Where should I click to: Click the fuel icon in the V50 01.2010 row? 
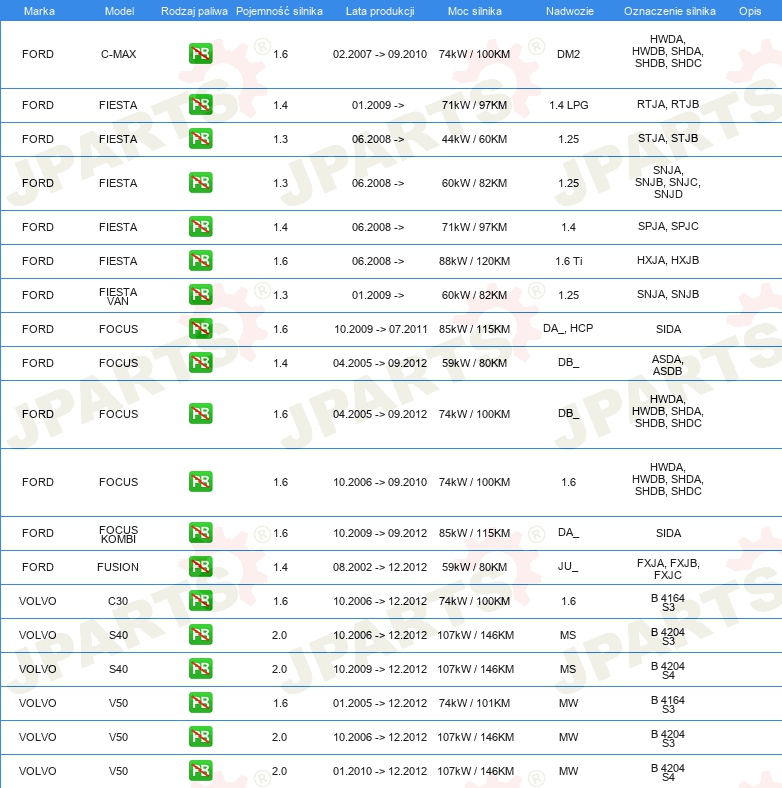(x=201, y=770)
